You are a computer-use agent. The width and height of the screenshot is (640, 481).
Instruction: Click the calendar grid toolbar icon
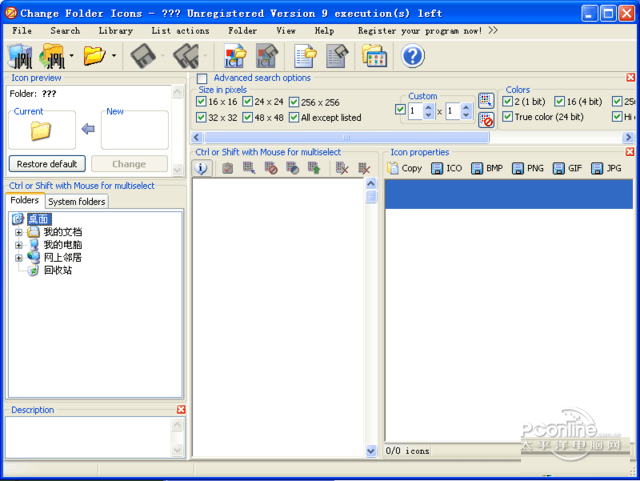pyautogui.click(x=374, y=57)
